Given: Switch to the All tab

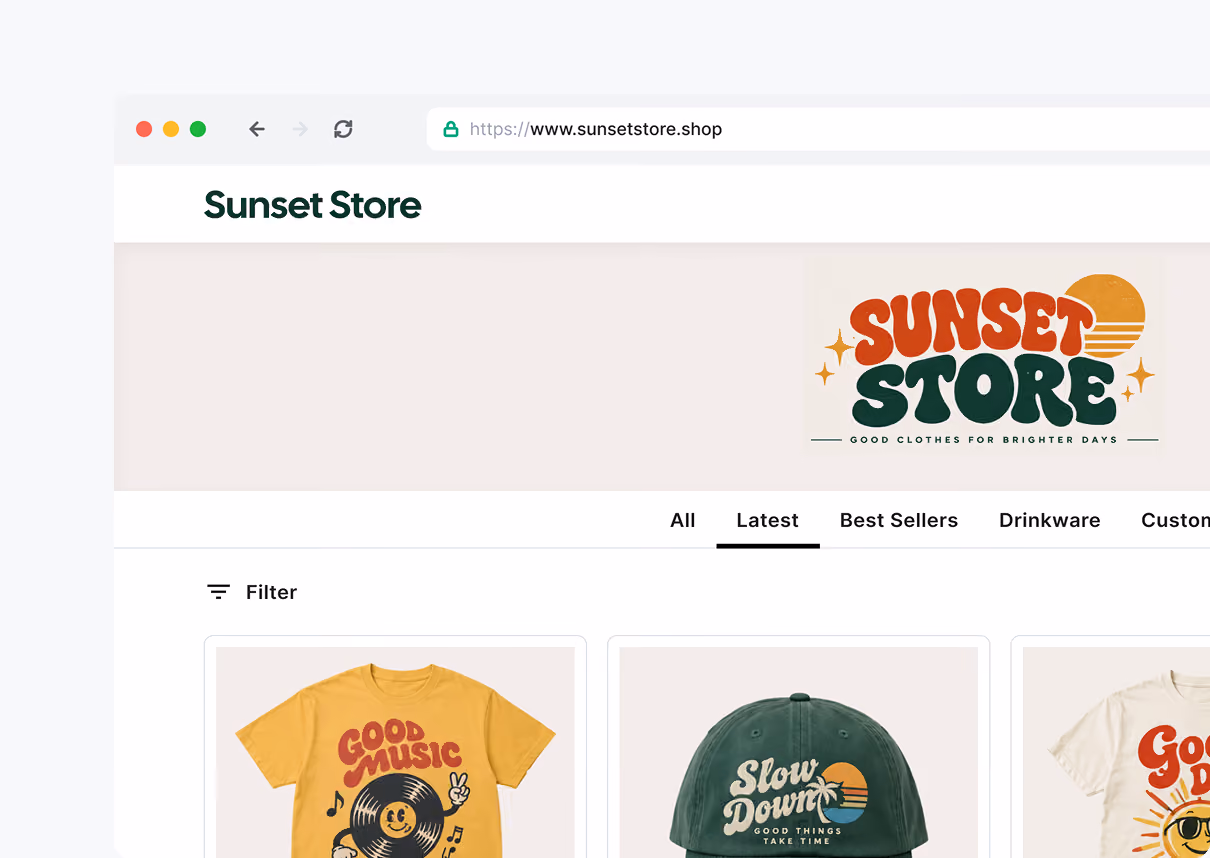Looking at the screenshot, I should coord(683,520).
